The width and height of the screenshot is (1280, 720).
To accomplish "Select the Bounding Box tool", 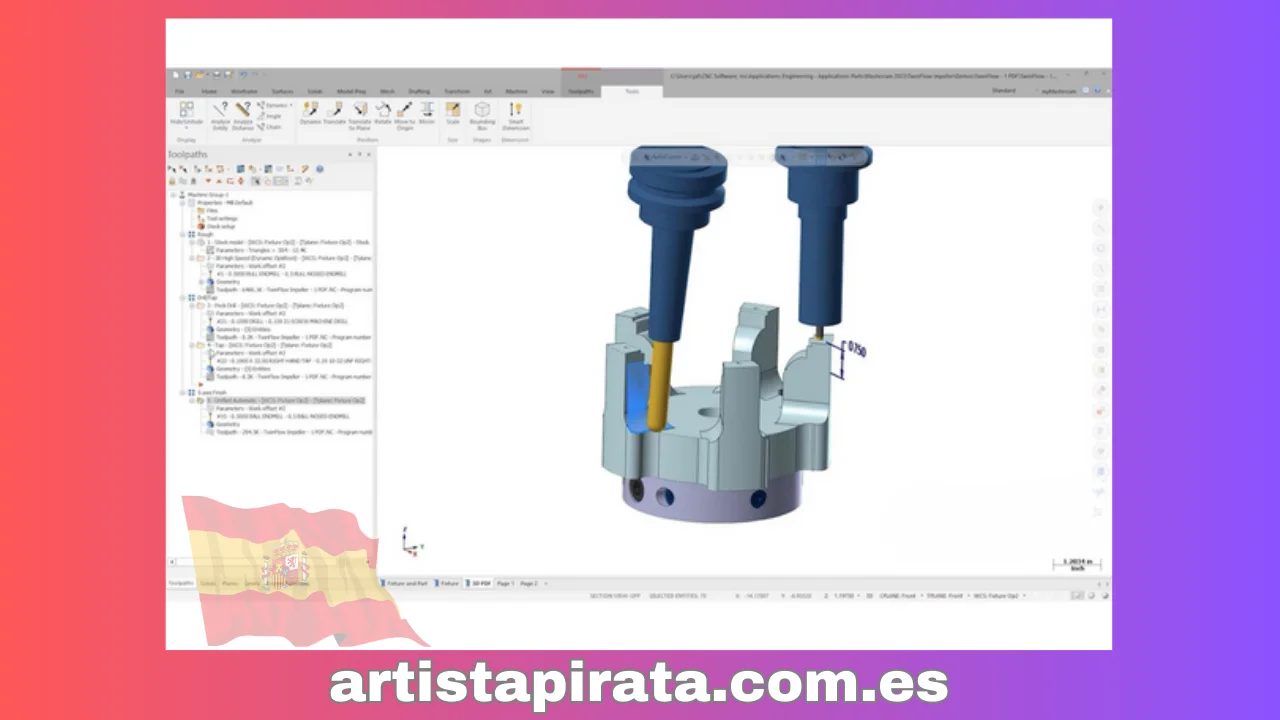I will pyautogui.click(x=482, y=115).
